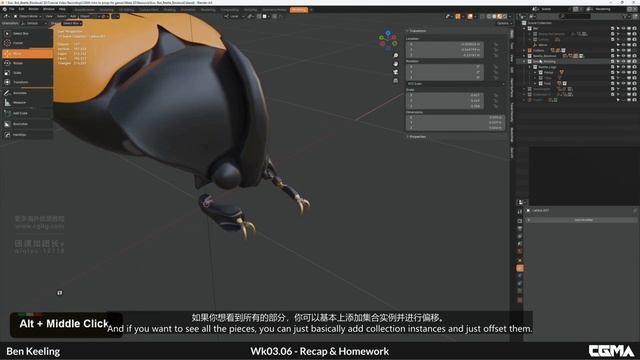Toggle eye visibility for Cutters collection

coord(623,50)
